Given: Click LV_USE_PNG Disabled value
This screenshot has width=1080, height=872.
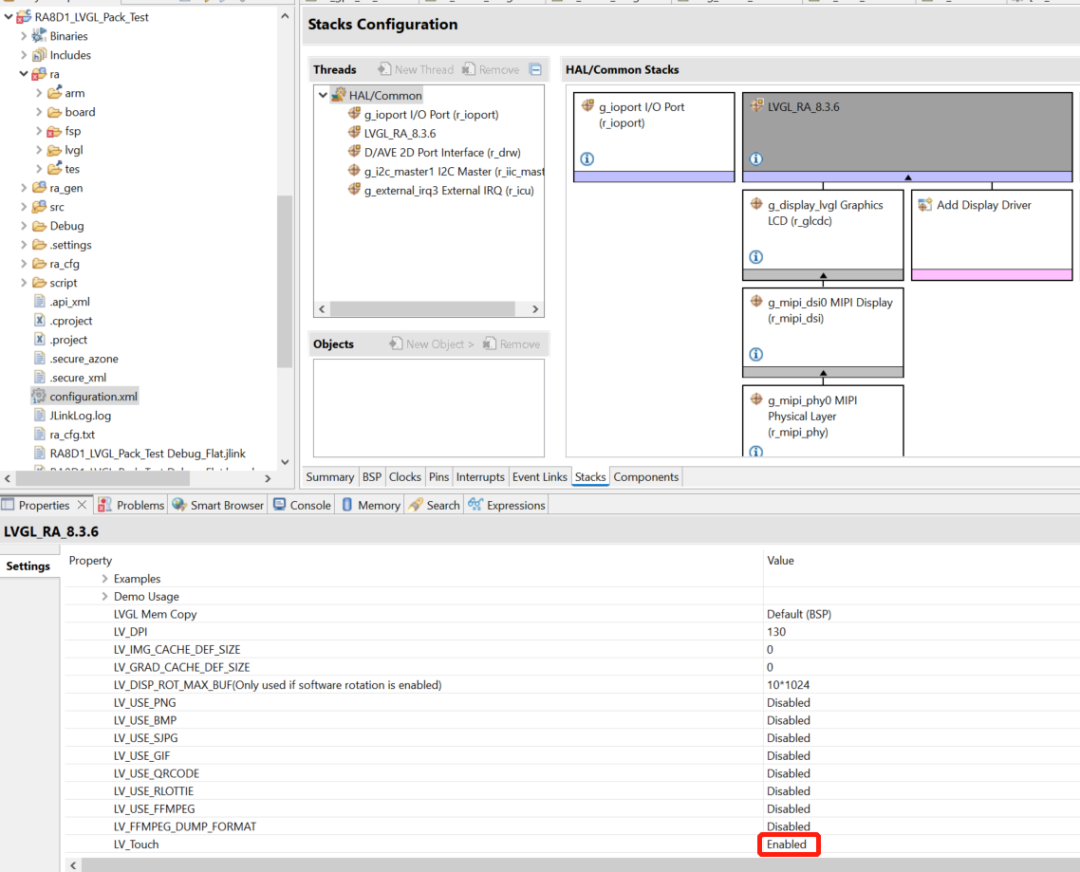Looking at the screenshot, I should (789, 703).
